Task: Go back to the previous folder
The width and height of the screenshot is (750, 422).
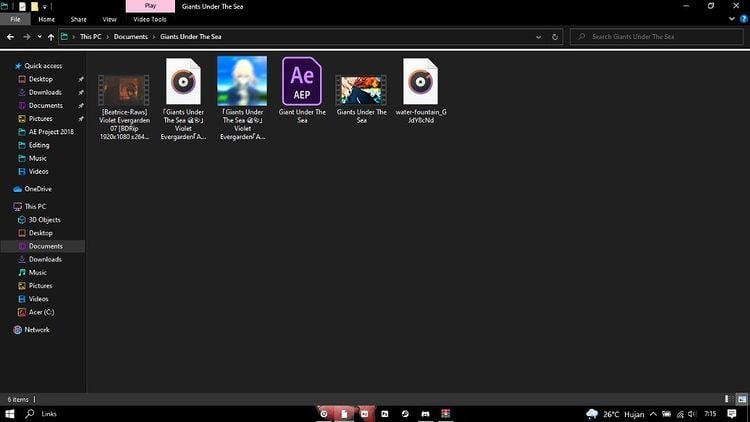Action: 10,37
